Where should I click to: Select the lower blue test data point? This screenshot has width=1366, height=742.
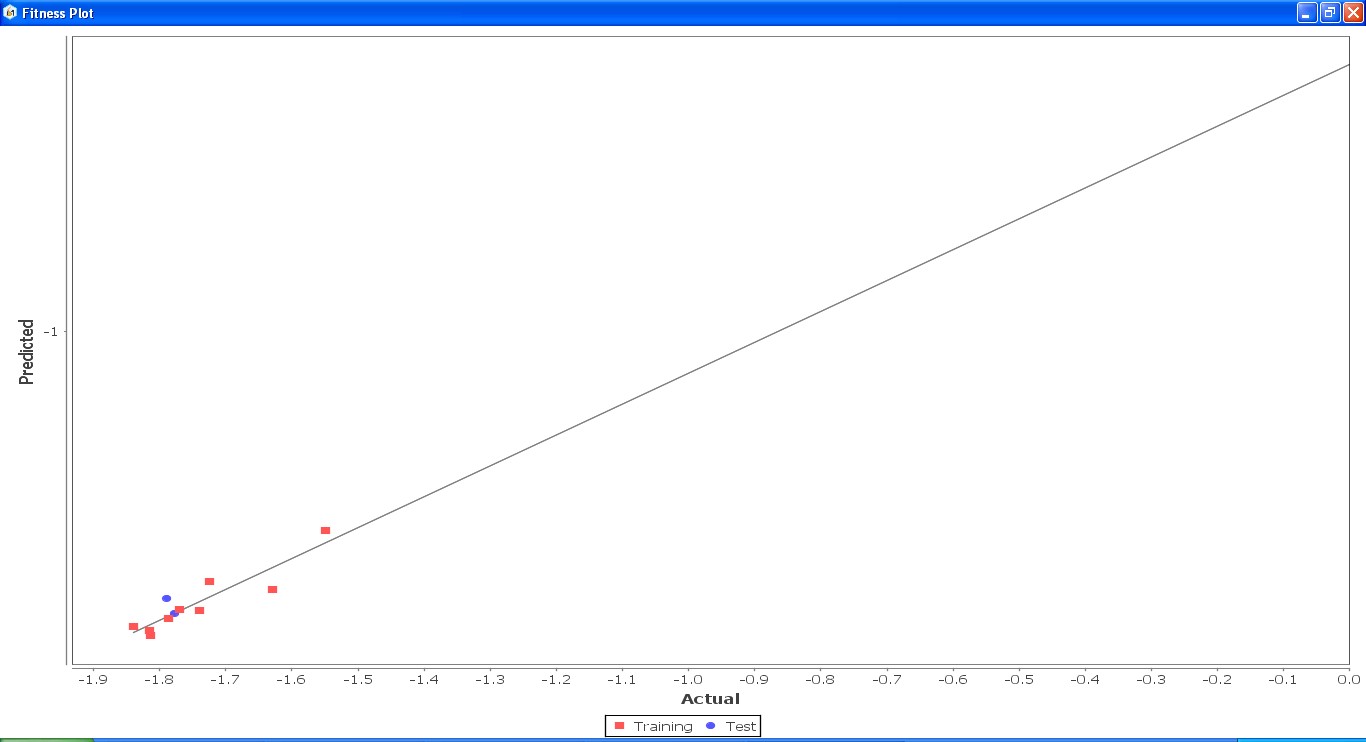click(174, 613)
